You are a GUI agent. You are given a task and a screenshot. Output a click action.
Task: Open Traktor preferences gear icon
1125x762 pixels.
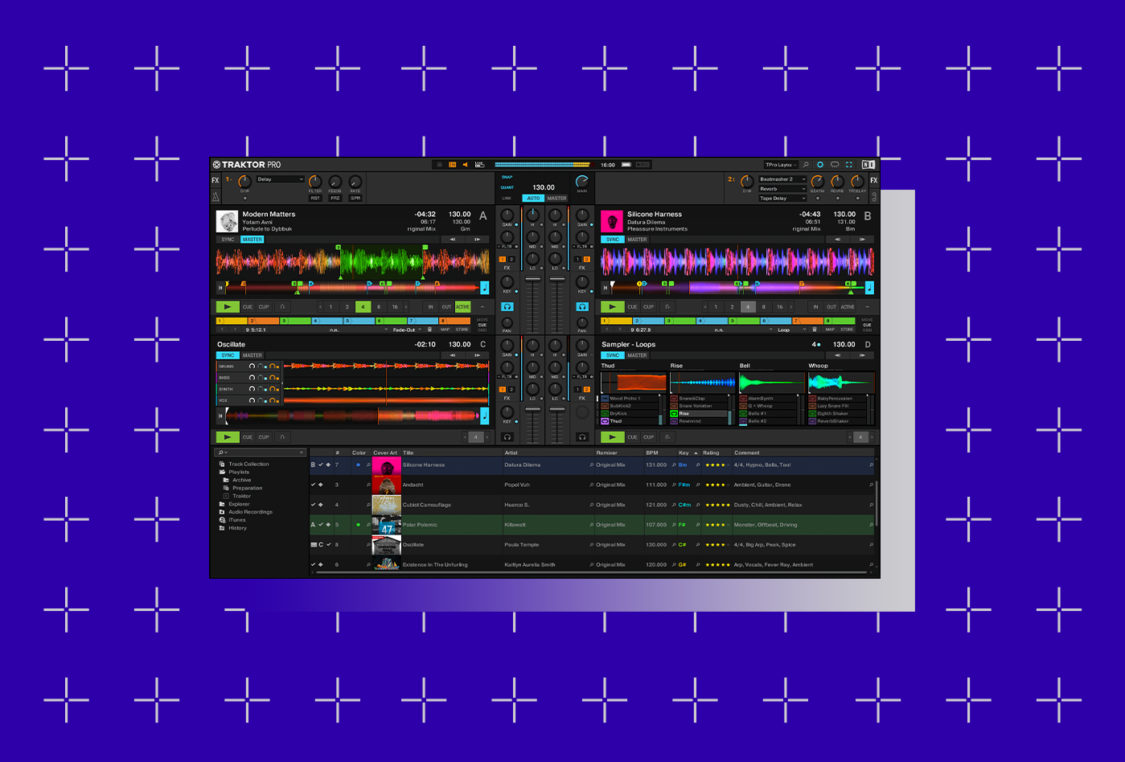[820, 165]
